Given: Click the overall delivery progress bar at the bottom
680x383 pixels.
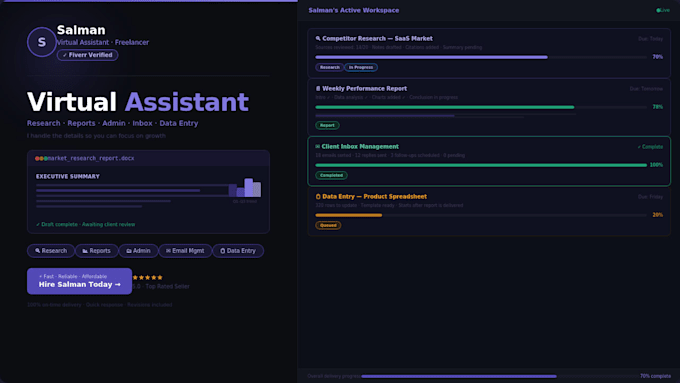Looking at the screenshot, I should click(499, 376).
